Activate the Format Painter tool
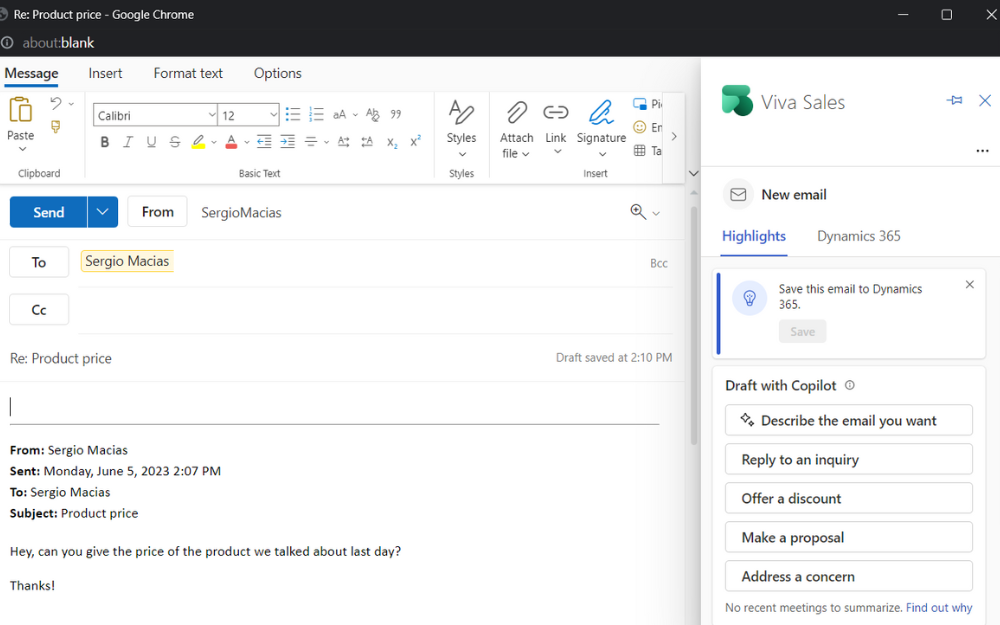The image size is (1000, 625). (x=56, y=127)
